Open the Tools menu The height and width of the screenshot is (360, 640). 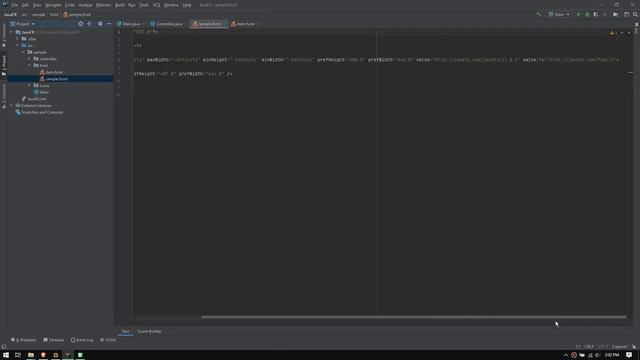144,5
